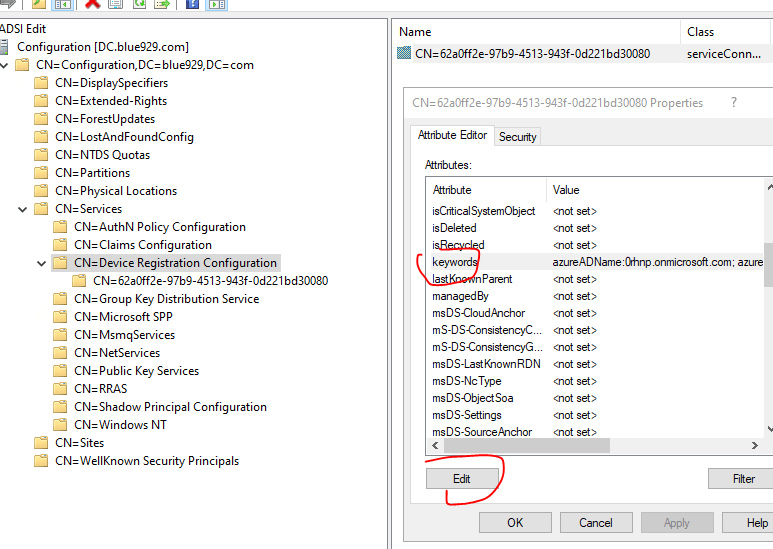773x549 pixels.
Task: Click the OK button in Properties dialog
Action: (x=515, y=522)
